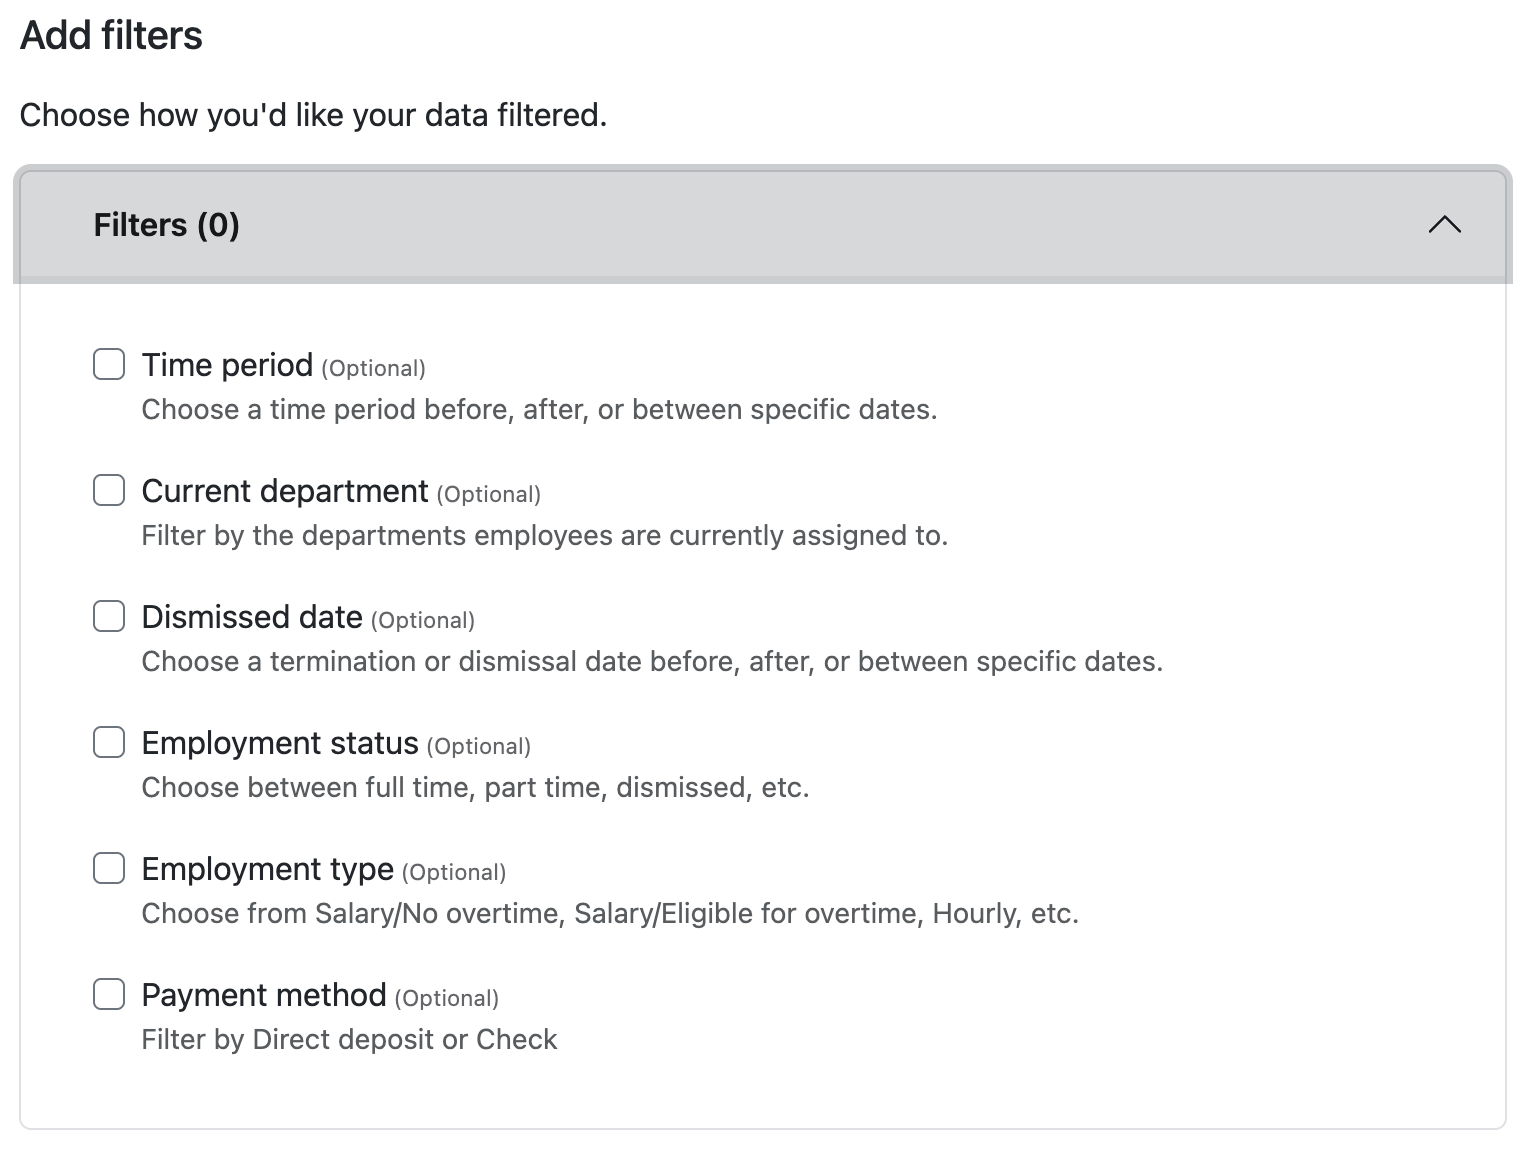Click the Employment status label
The image size is (1526, 1152).
pos(280,743)
